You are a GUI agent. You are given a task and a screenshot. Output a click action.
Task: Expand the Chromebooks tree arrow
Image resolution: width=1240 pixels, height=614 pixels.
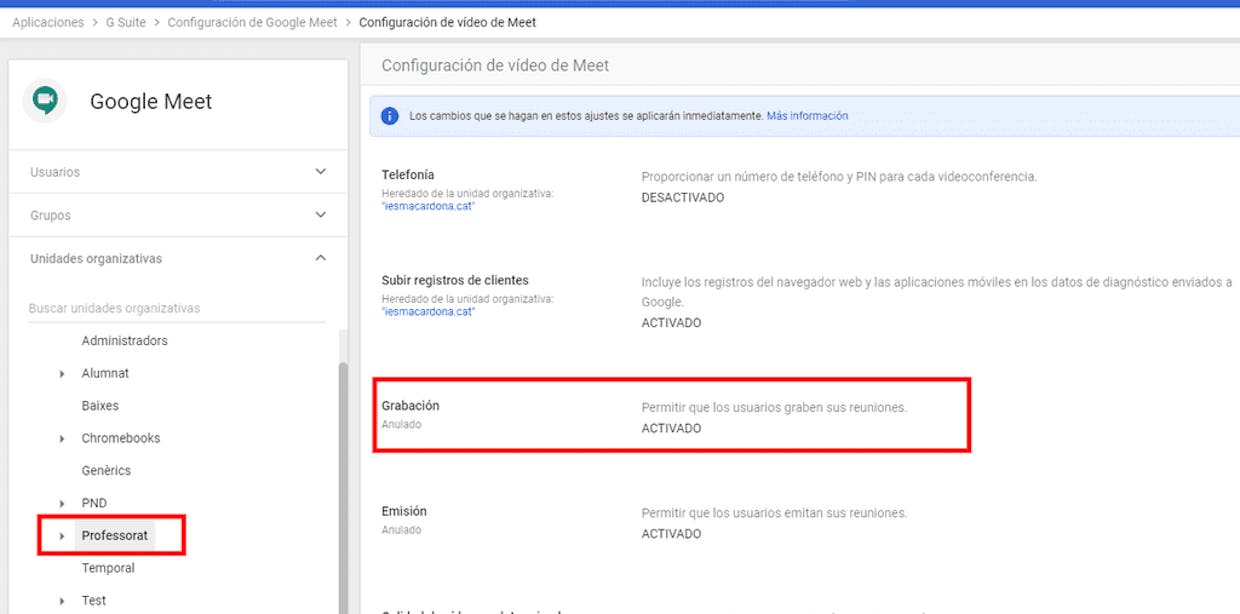click(x=62, y=439)
